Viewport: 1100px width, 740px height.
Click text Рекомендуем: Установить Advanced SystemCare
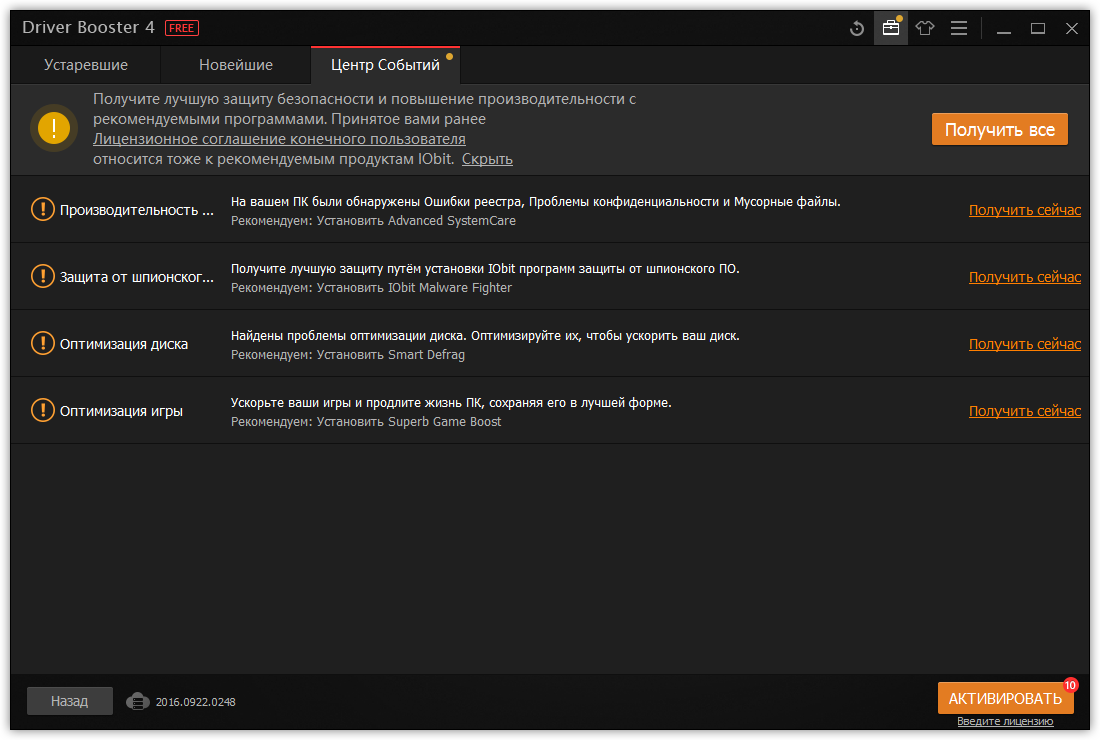click(373, 221)
